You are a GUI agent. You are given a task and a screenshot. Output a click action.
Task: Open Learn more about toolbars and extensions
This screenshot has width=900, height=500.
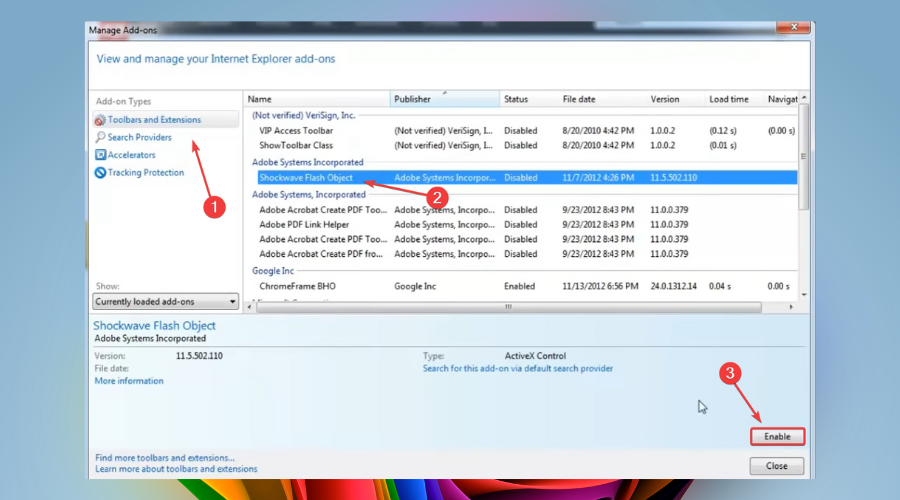pos(176,469)
